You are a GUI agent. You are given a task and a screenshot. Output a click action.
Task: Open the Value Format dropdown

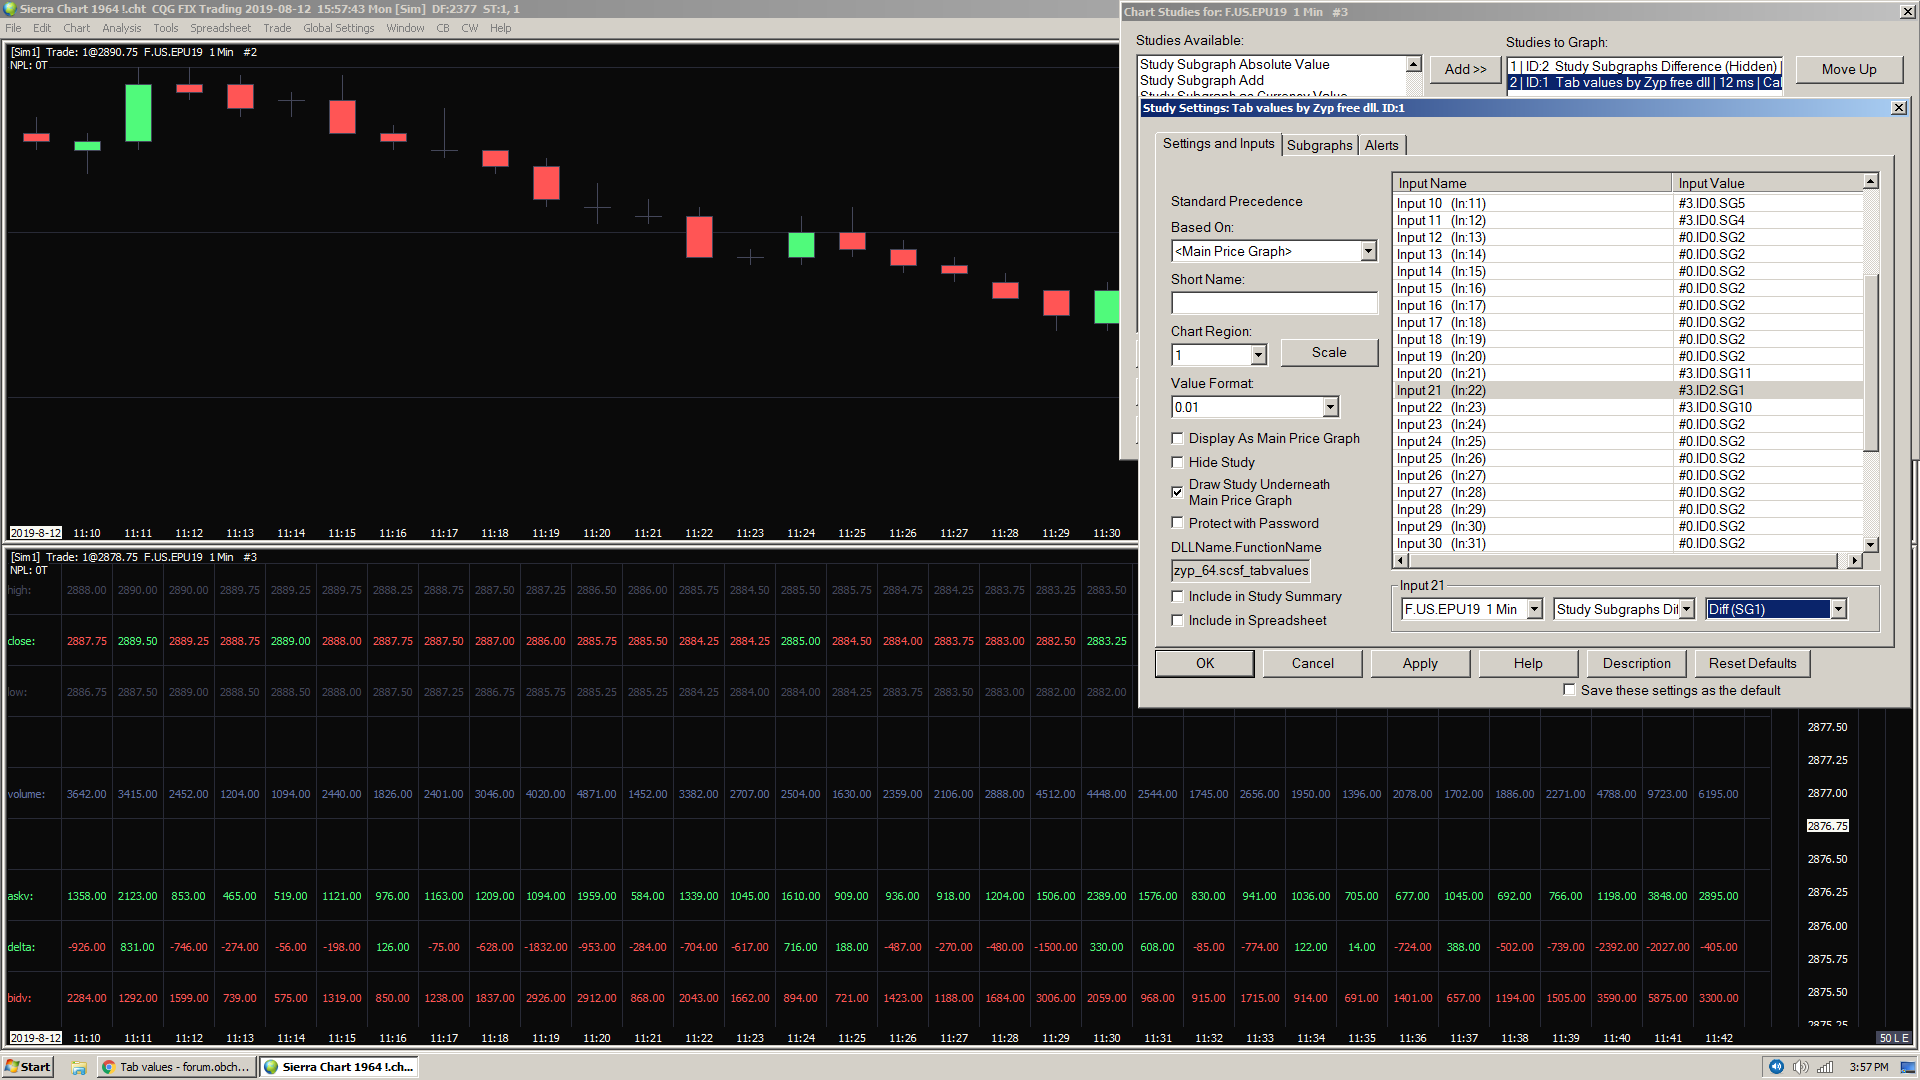[1330, 407]
